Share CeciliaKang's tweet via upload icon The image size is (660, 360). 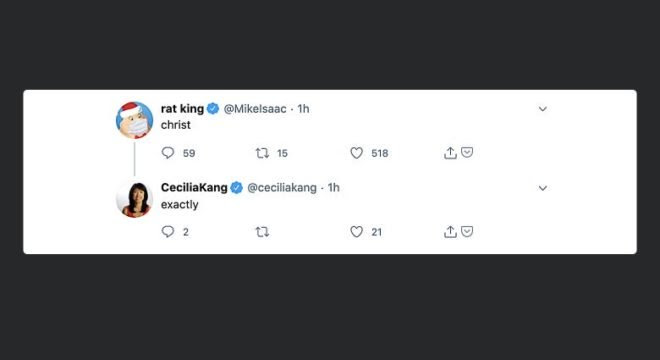[450, 232]
